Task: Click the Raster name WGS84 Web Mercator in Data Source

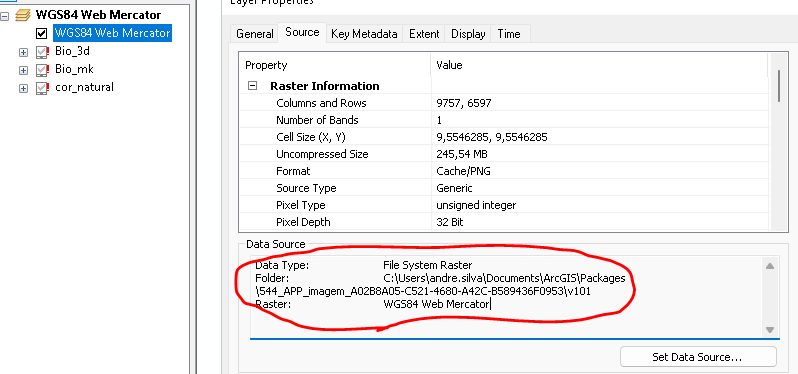Action: point(436,304)
